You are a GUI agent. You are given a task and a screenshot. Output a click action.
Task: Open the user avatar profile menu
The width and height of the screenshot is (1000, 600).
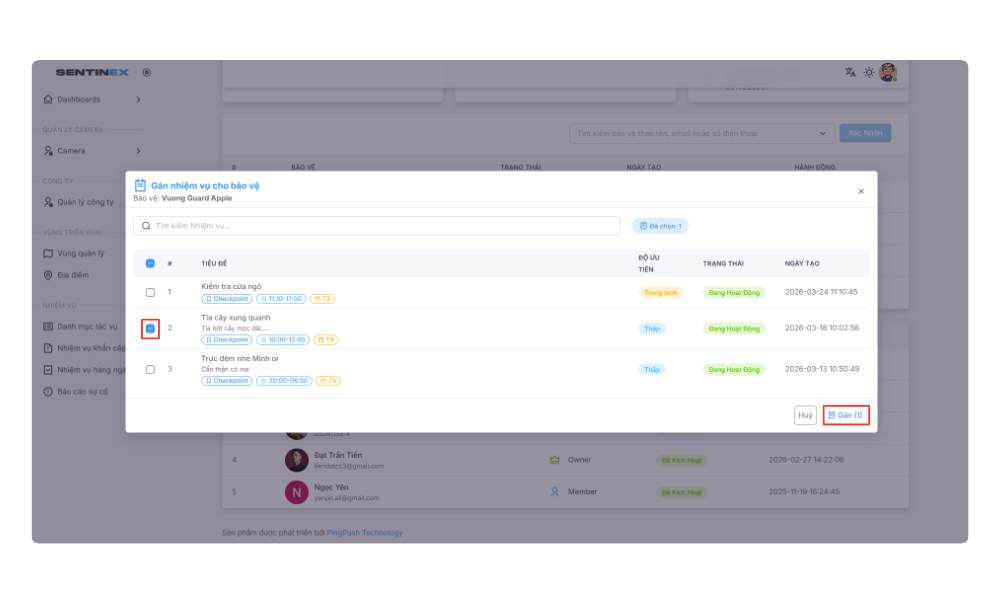(x=888, y=72)
